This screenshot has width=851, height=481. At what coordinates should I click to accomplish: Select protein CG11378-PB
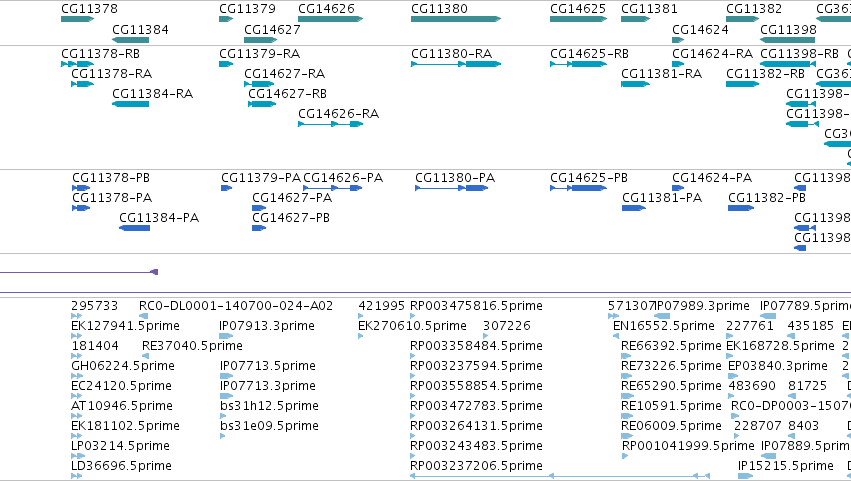click(x=111, y=178)
